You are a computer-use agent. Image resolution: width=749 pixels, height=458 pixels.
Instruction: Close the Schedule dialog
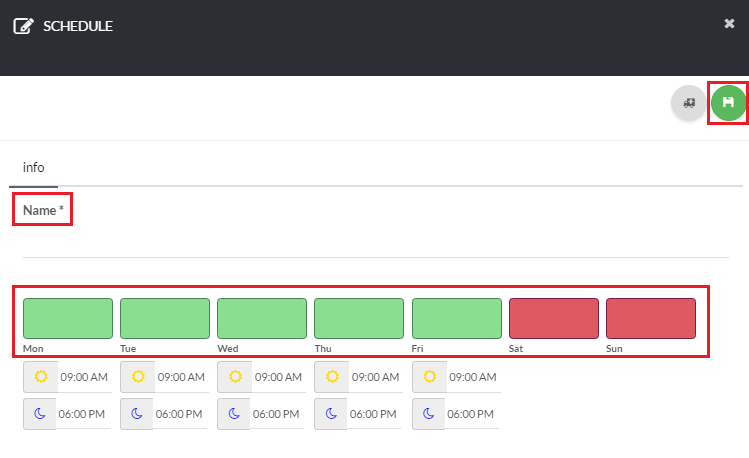pyautogui.click(x=729, y=24)
